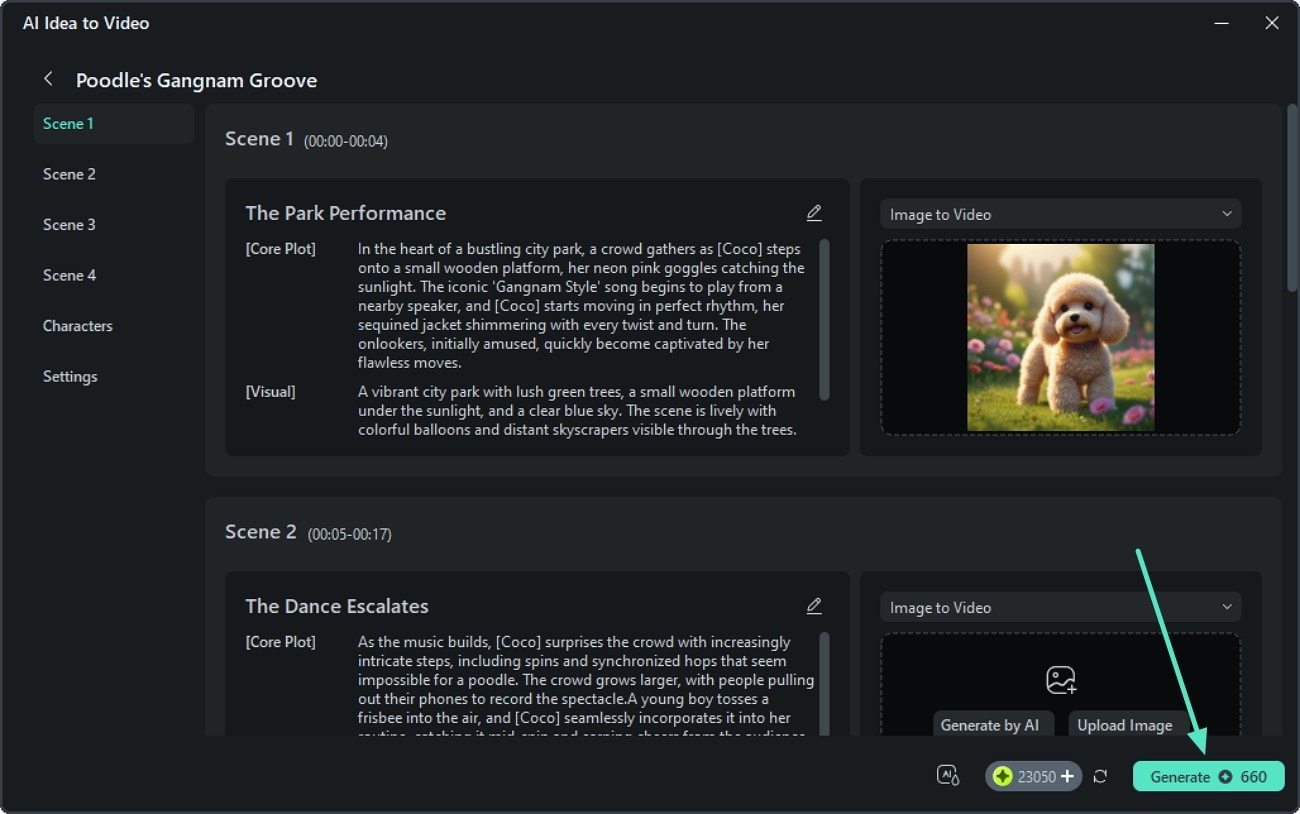Click the Scene 1 Core Plot paragraph text
This screenshot has height=814, width=1300.
(581, 306)
